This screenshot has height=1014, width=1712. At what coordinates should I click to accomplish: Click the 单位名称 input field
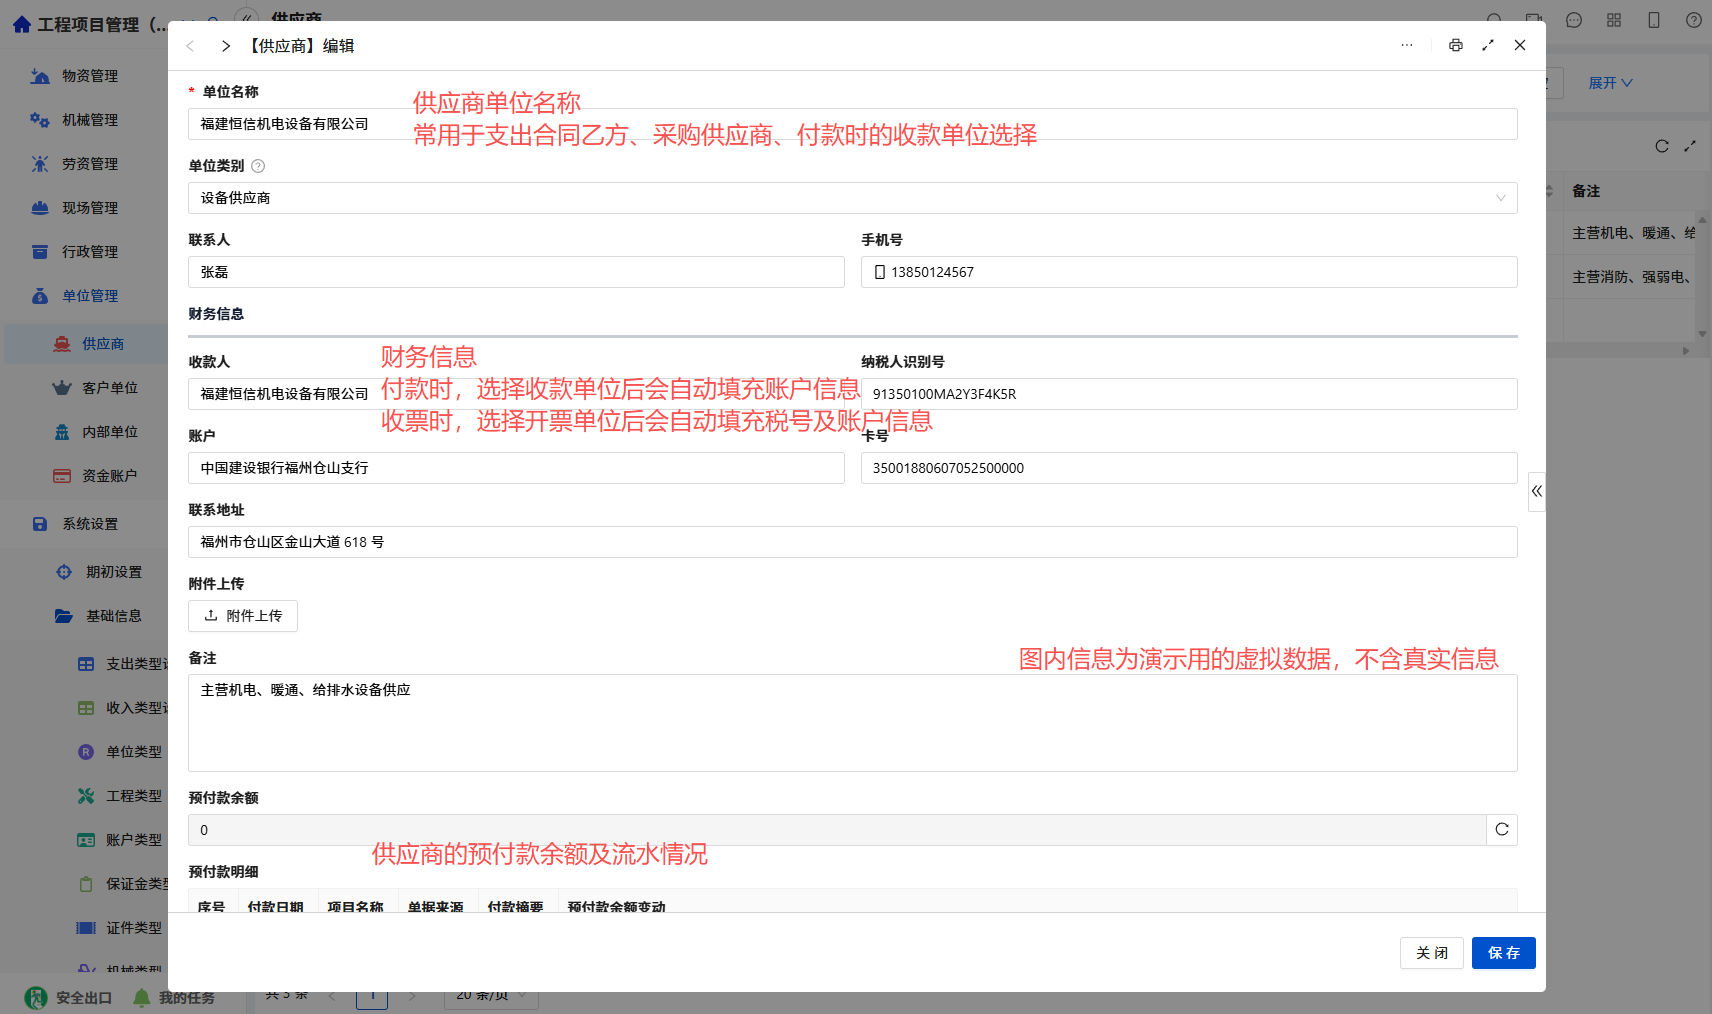coord(853,124)
